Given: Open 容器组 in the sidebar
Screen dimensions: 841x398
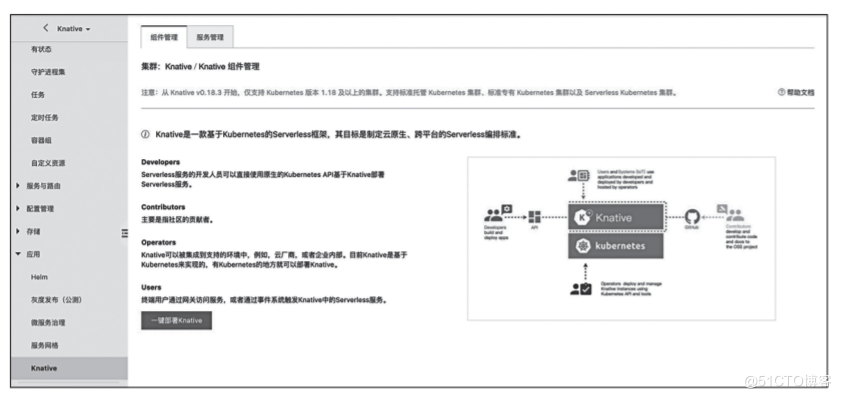Looking at the screenshot, I should 41,141.
